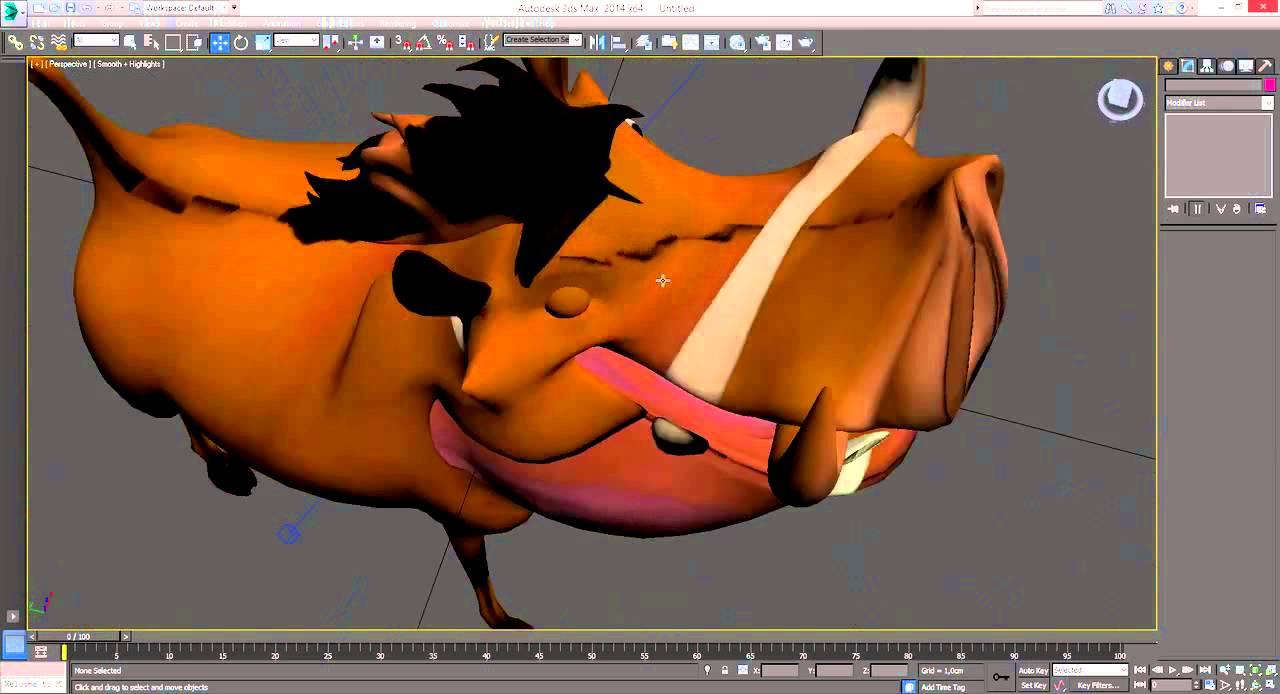Open the Layer Manager

click(644, 42)
